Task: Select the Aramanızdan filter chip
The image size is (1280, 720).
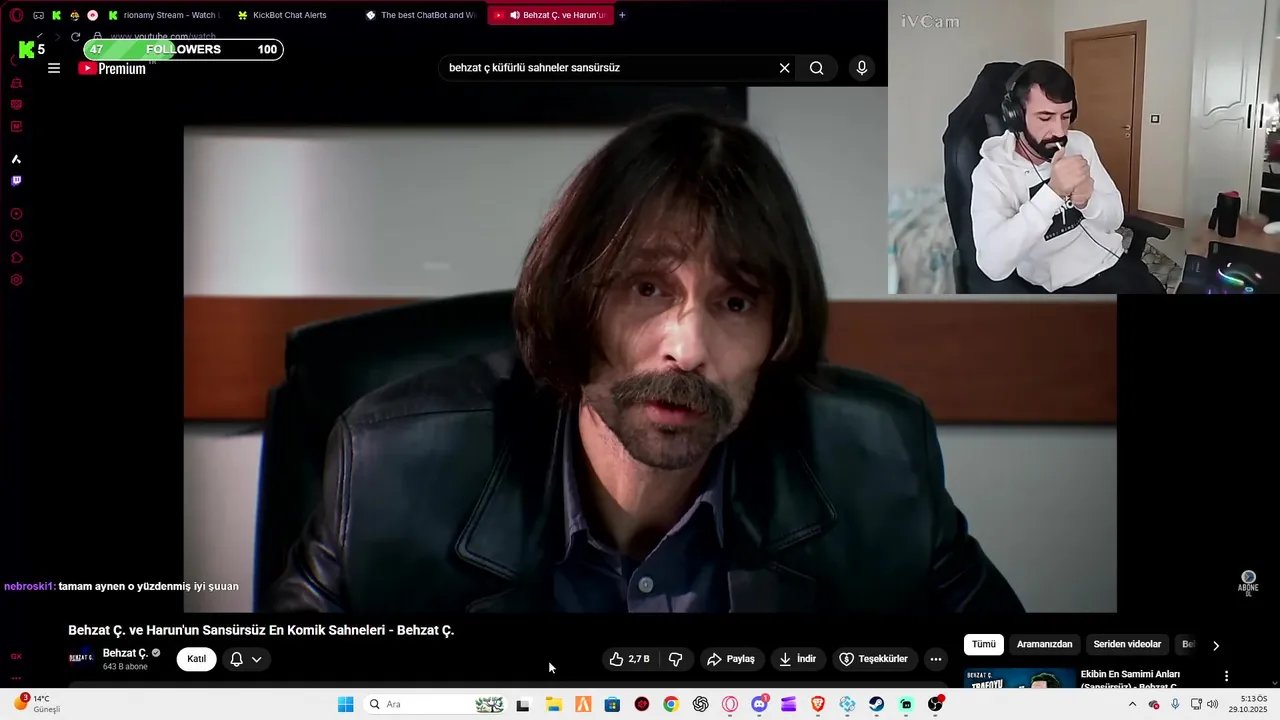Action: pos(1045,645)
